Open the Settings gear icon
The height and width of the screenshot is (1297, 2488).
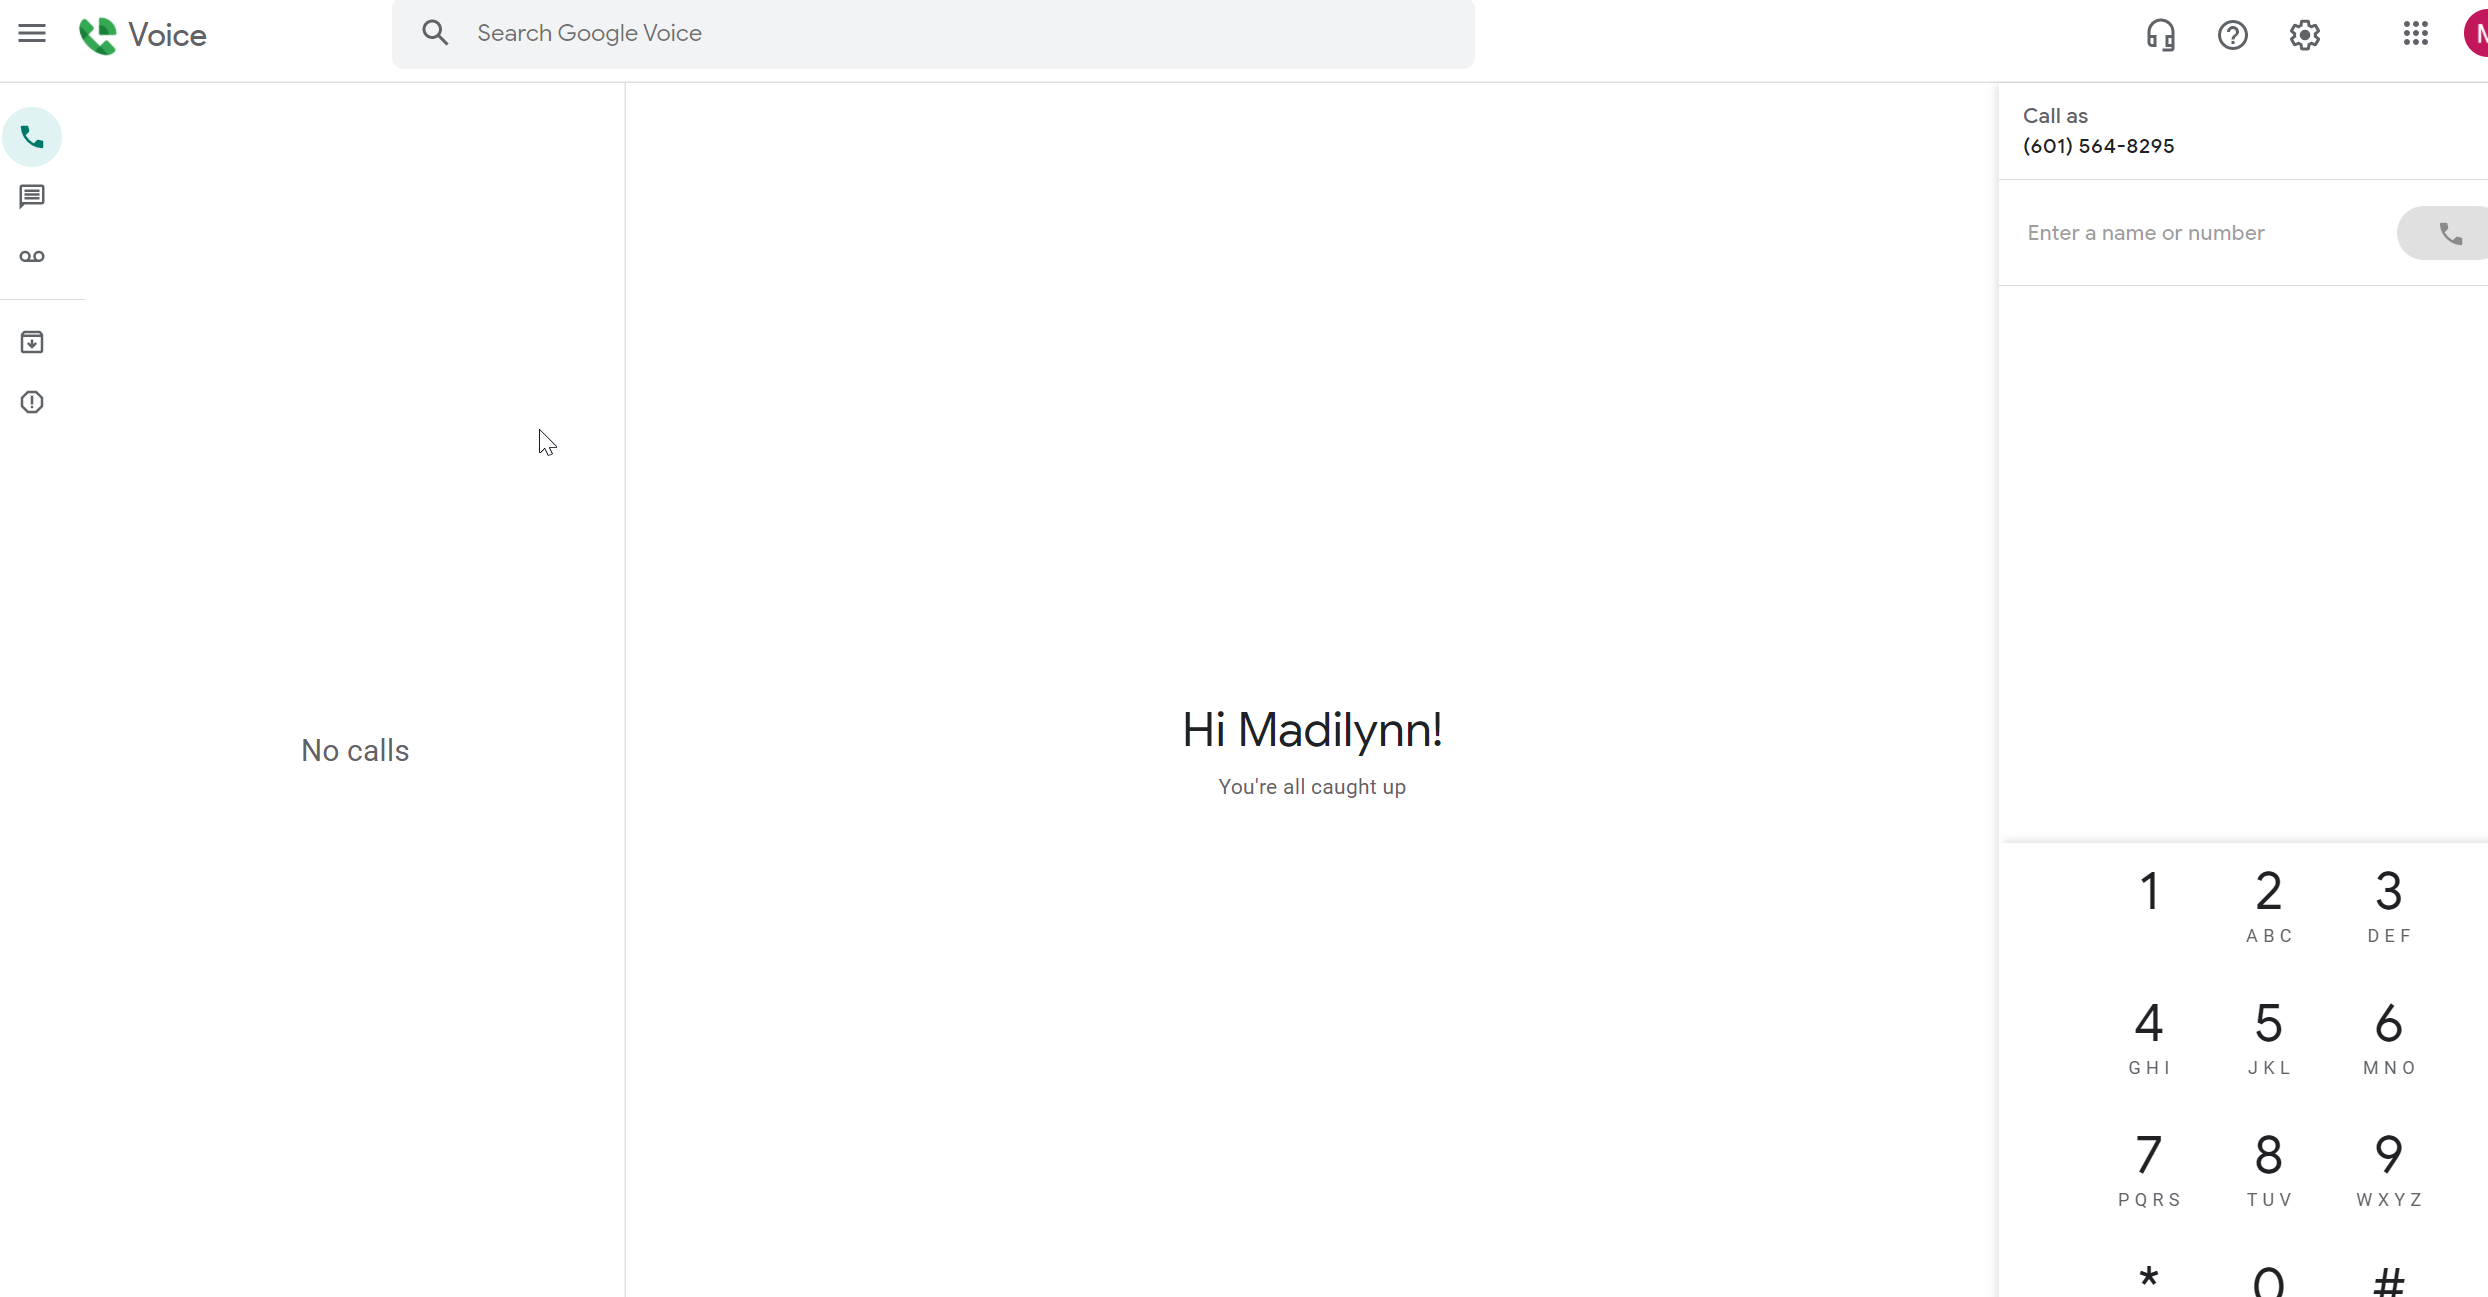coord(2304,35)
